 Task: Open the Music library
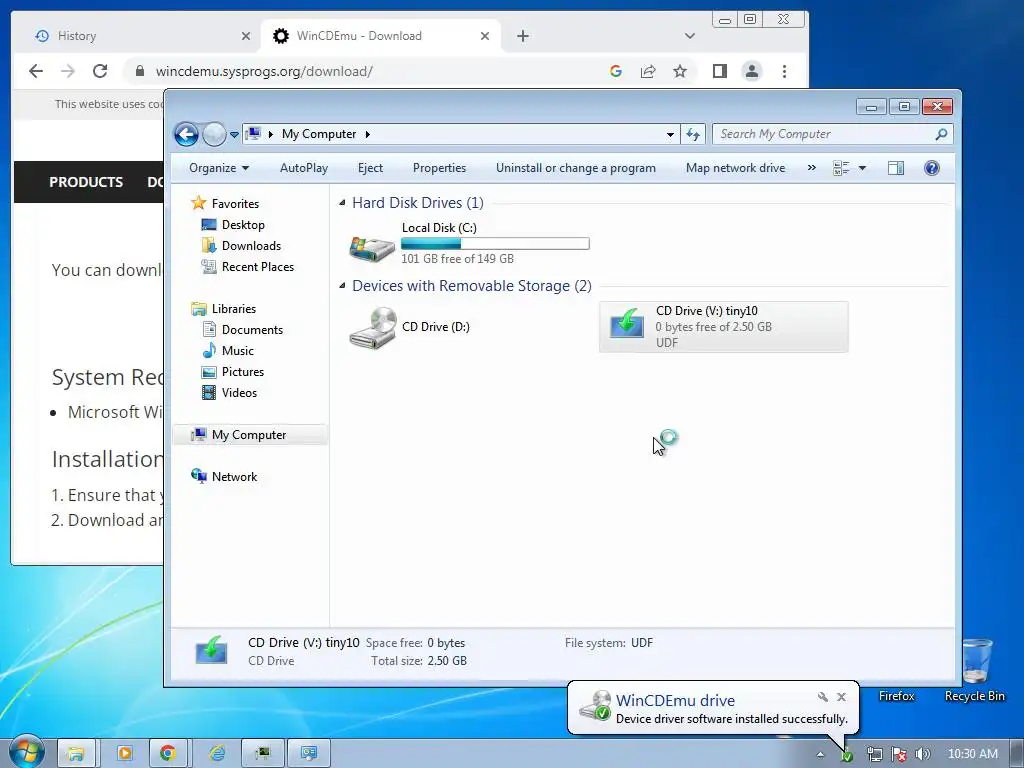238,351
